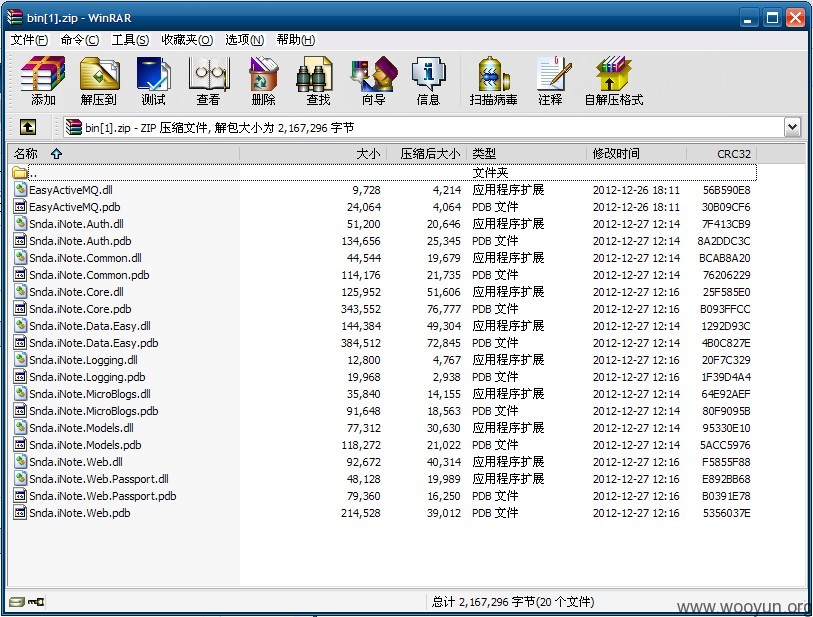Select Snda.iNote.Data.Easy.pdb file name
This screenshot has height=617, width=813.
94,343
